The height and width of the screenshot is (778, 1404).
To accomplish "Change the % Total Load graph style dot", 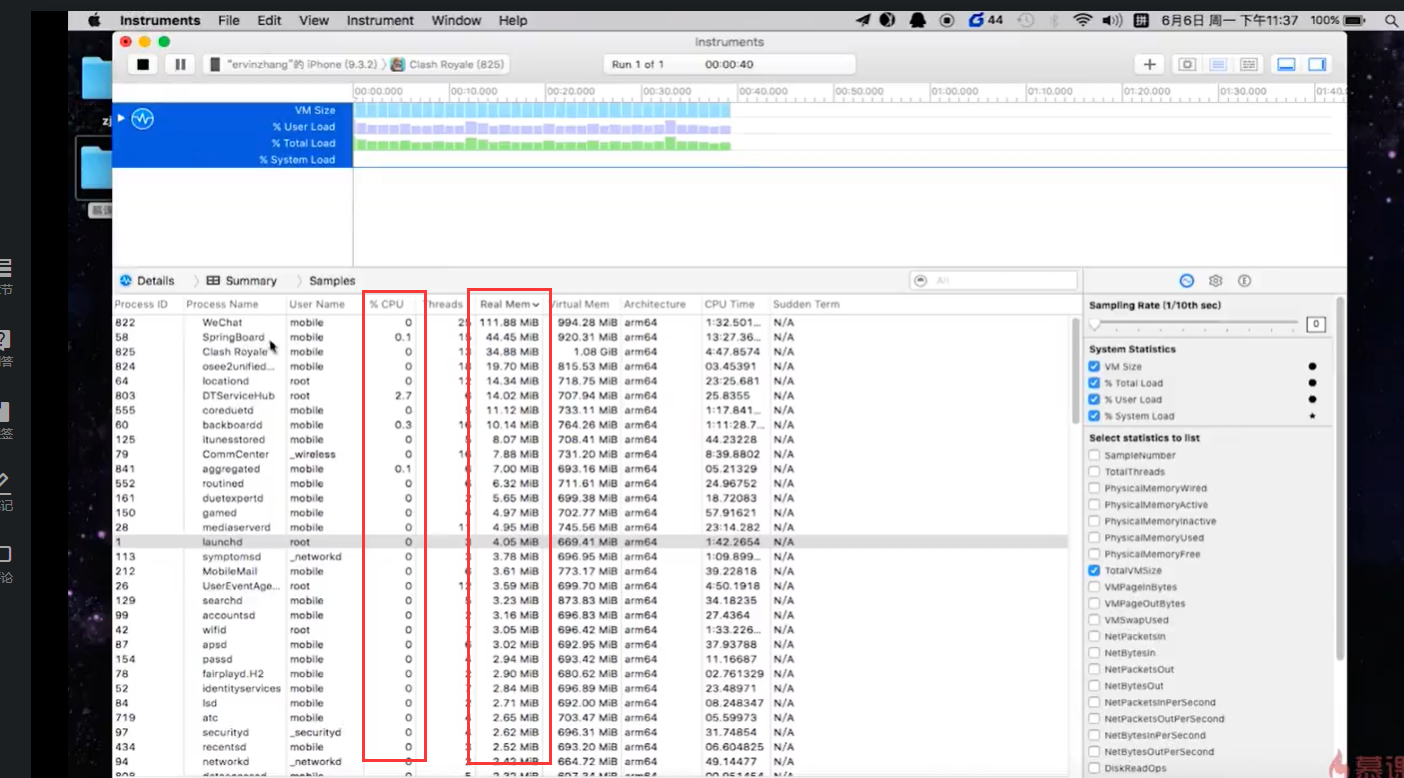I will pos(1312,383).
